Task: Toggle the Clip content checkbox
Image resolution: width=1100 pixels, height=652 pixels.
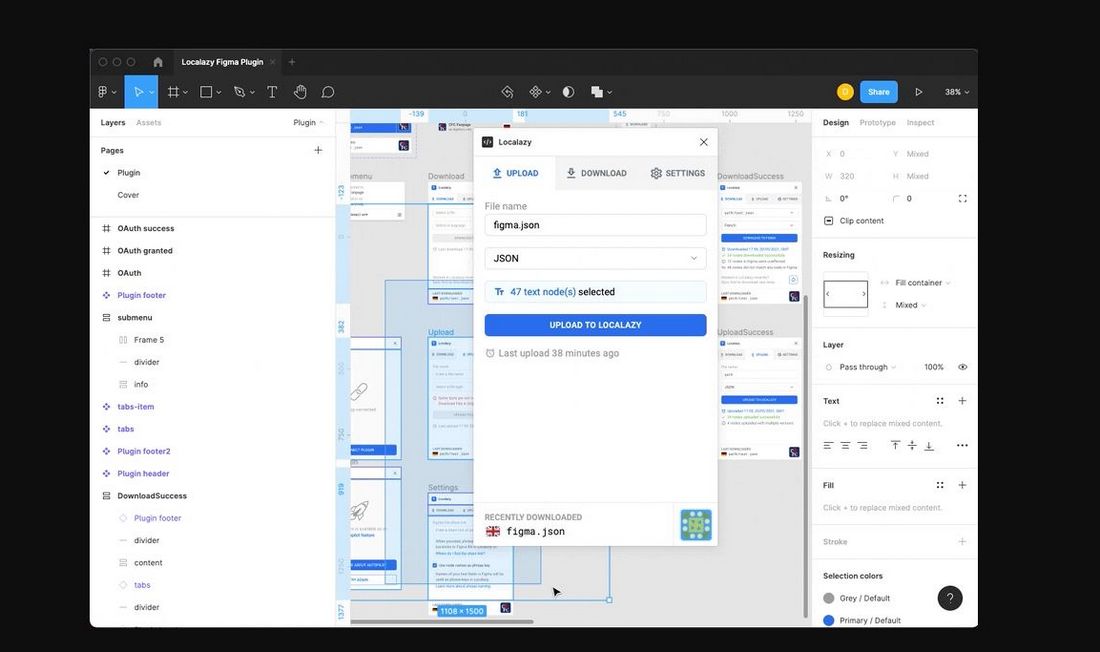Action: point(829,220)
